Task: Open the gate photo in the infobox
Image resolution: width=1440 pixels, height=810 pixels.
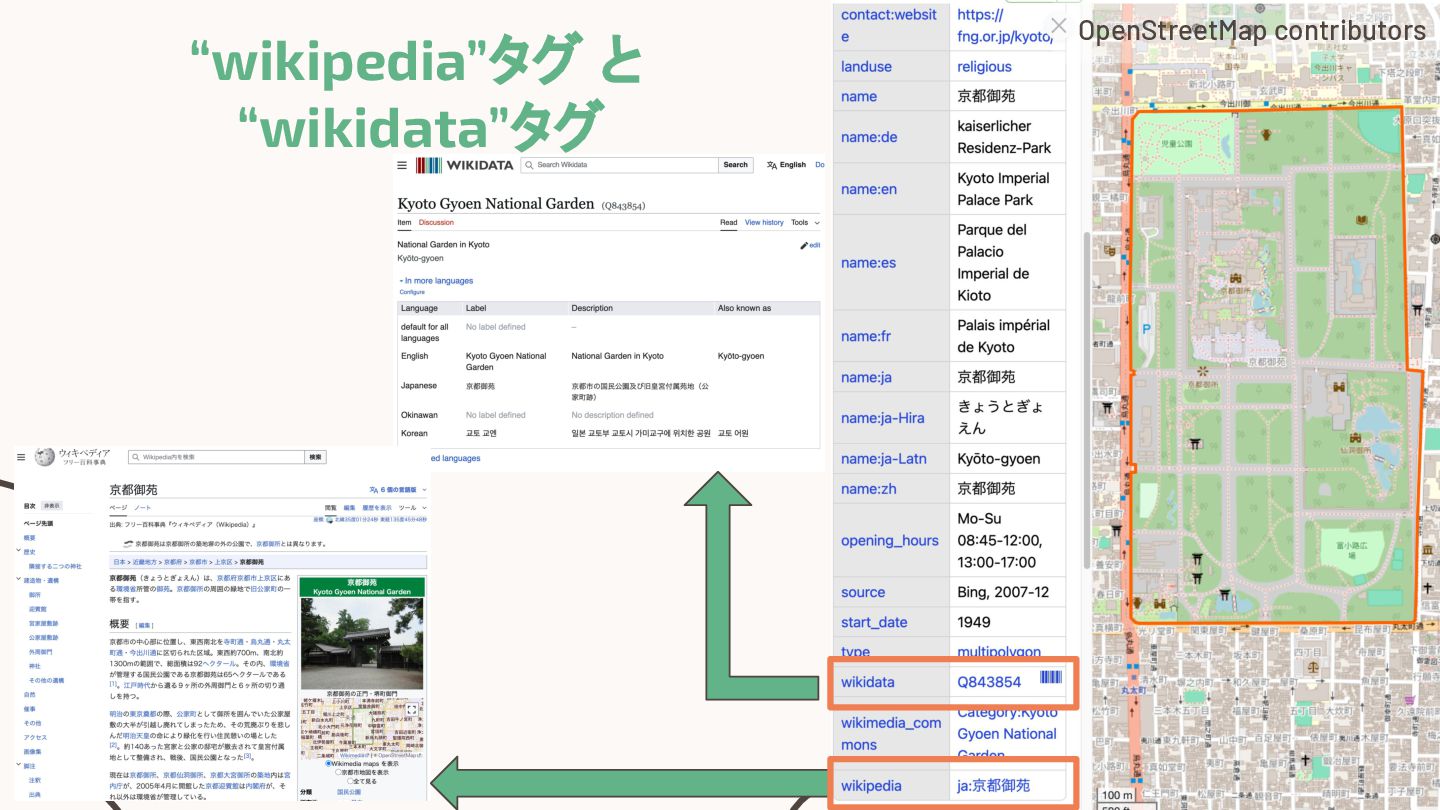Action: point(362,643)
